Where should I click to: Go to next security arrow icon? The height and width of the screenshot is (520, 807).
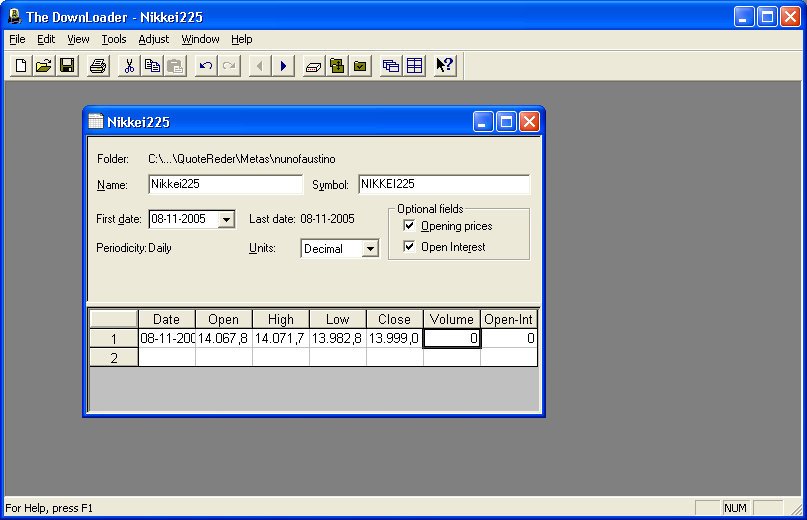click(x=283, y=66)
